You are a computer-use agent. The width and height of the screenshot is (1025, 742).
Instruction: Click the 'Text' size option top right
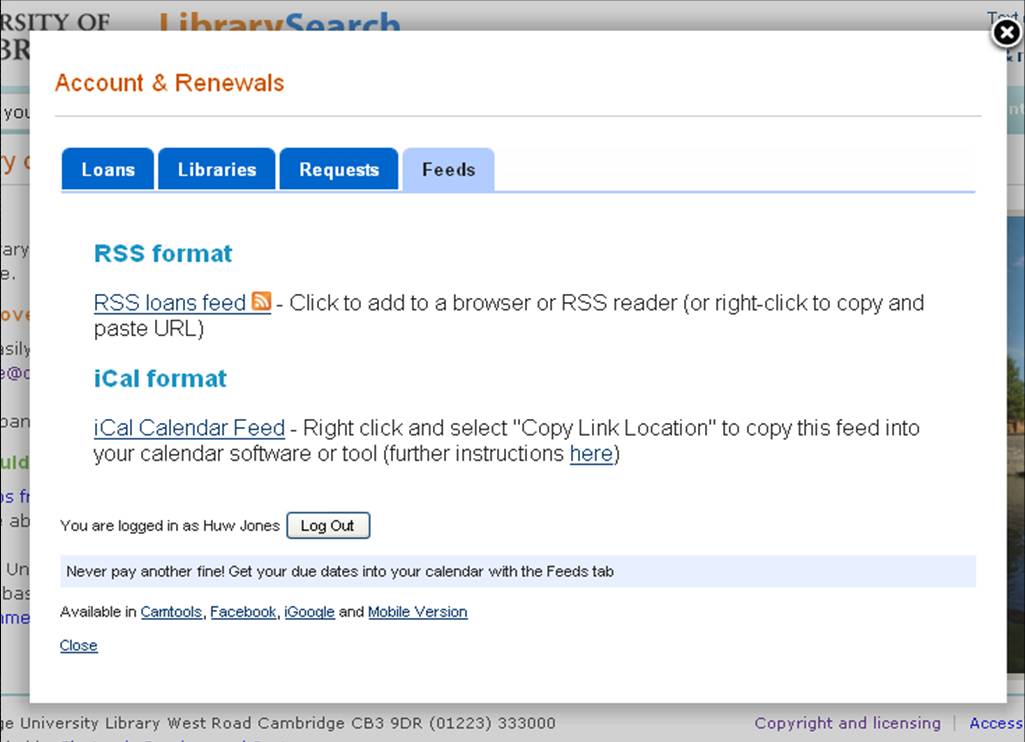coord(1003,15)
